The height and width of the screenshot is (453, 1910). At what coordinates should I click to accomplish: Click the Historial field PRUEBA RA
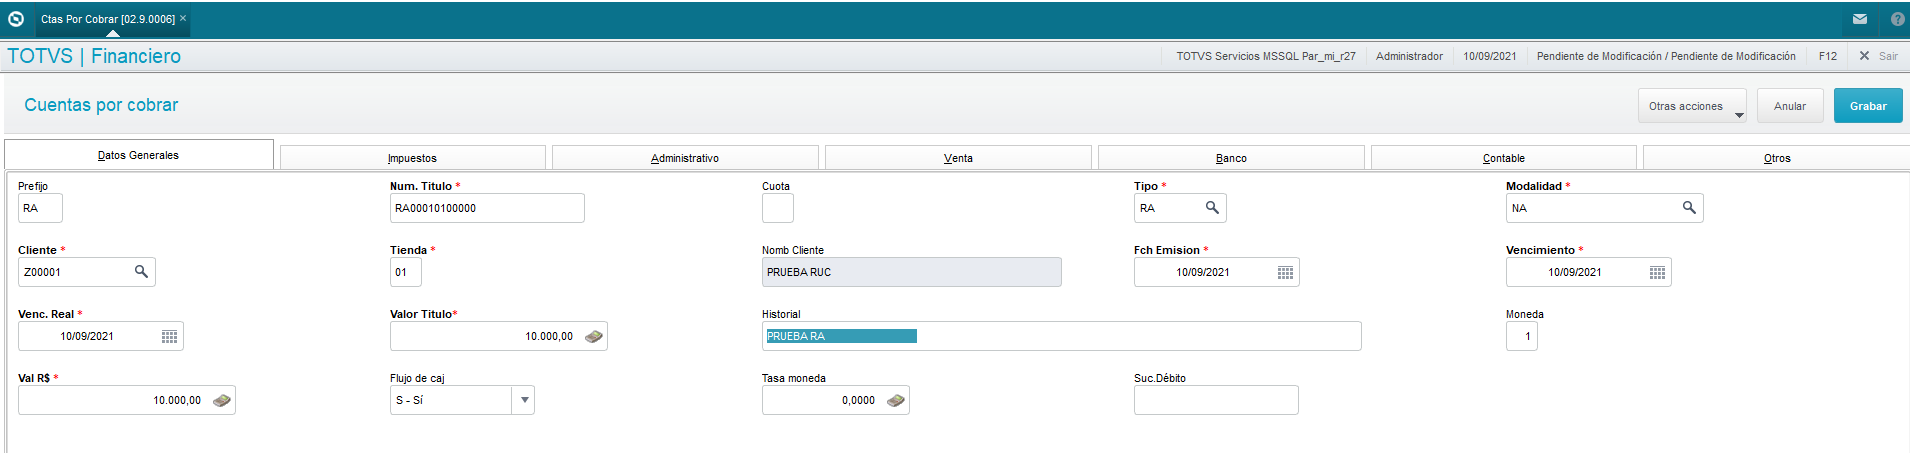coord(1062,336)
